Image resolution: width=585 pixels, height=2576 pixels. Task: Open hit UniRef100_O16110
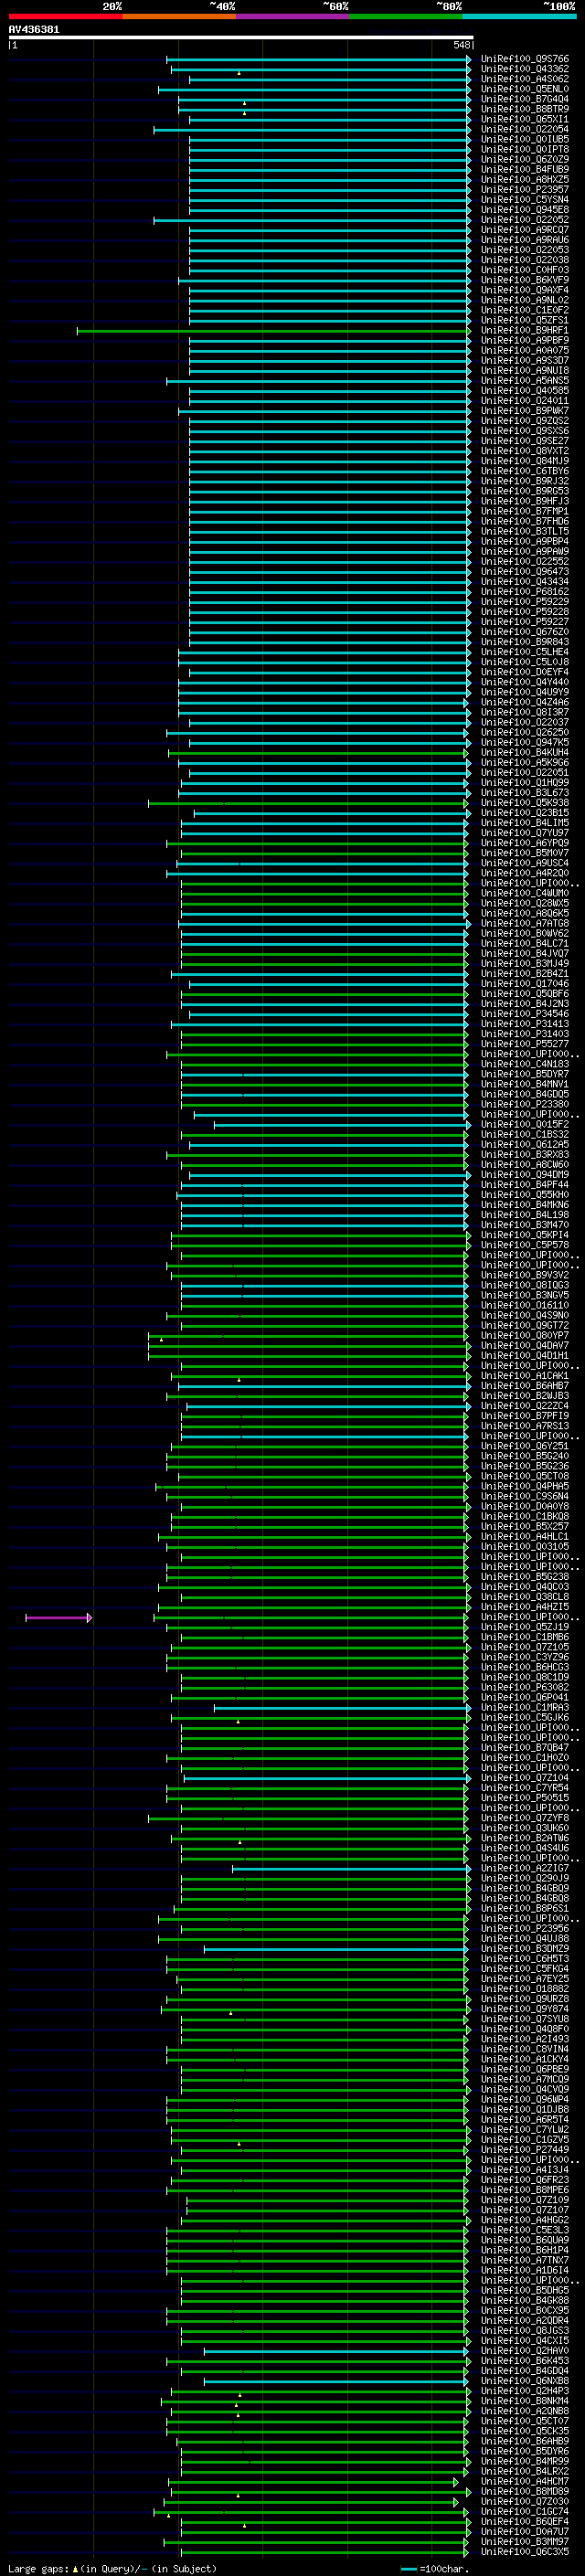(x=525, y=1306)
